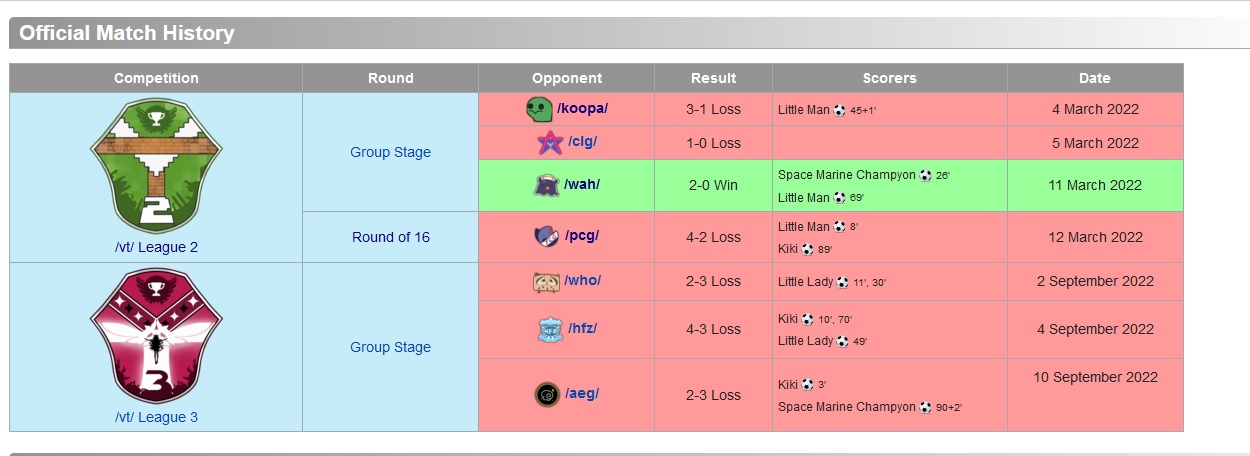The image size is (1250, 456).
Task: Click the /wah/ team logo icon
Action: [547, 185]
